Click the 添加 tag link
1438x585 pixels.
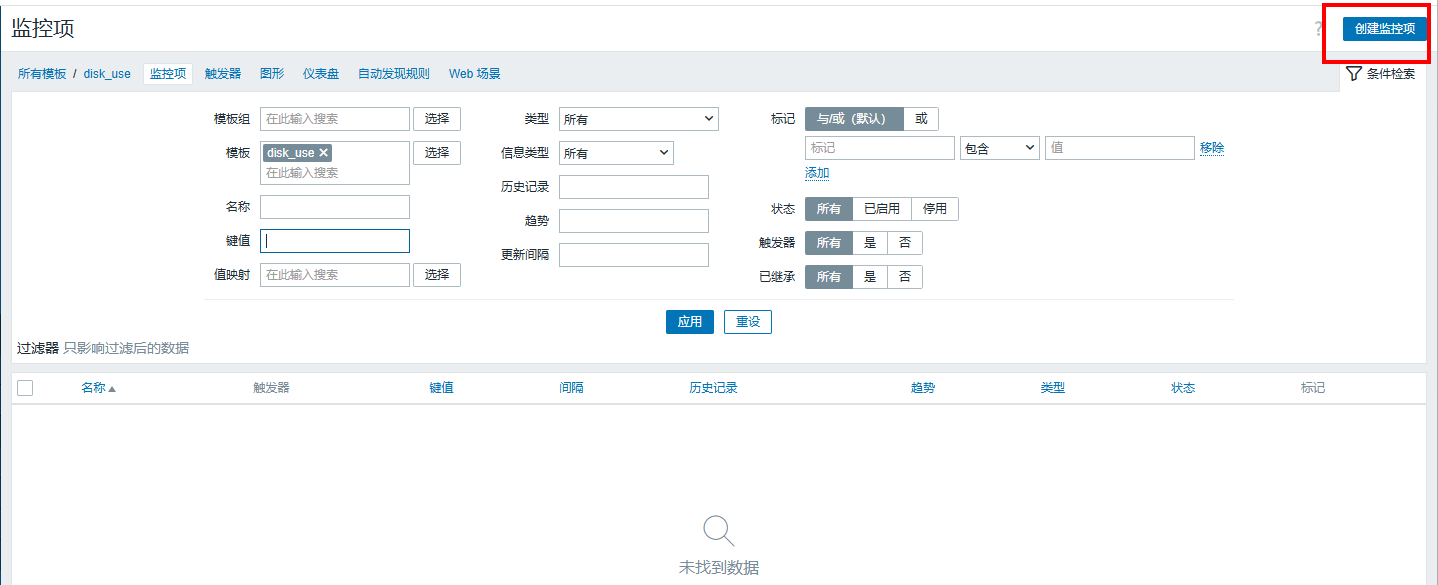817,173
